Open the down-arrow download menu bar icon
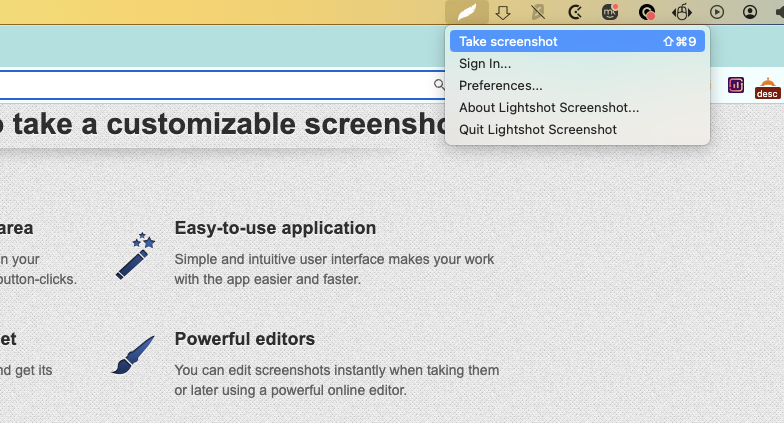The height and width of the screenshot is (423, 784). (x=502, y=12)
